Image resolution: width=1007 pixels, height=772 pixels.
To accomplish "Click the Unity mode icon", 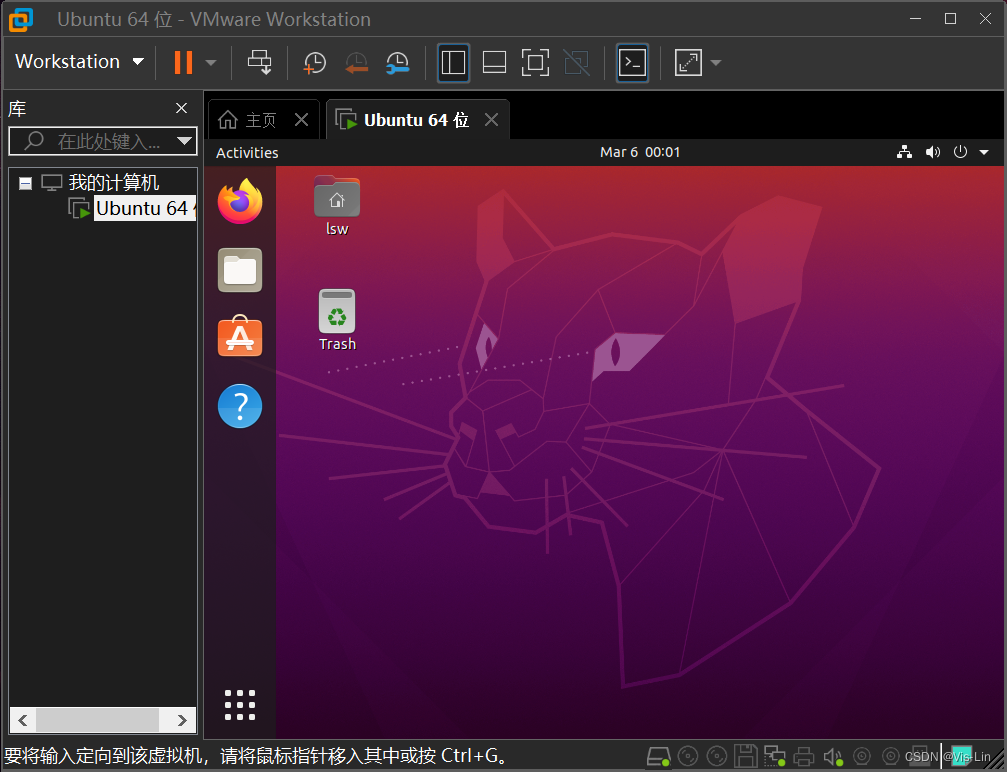I will click(x=577, y=62).
